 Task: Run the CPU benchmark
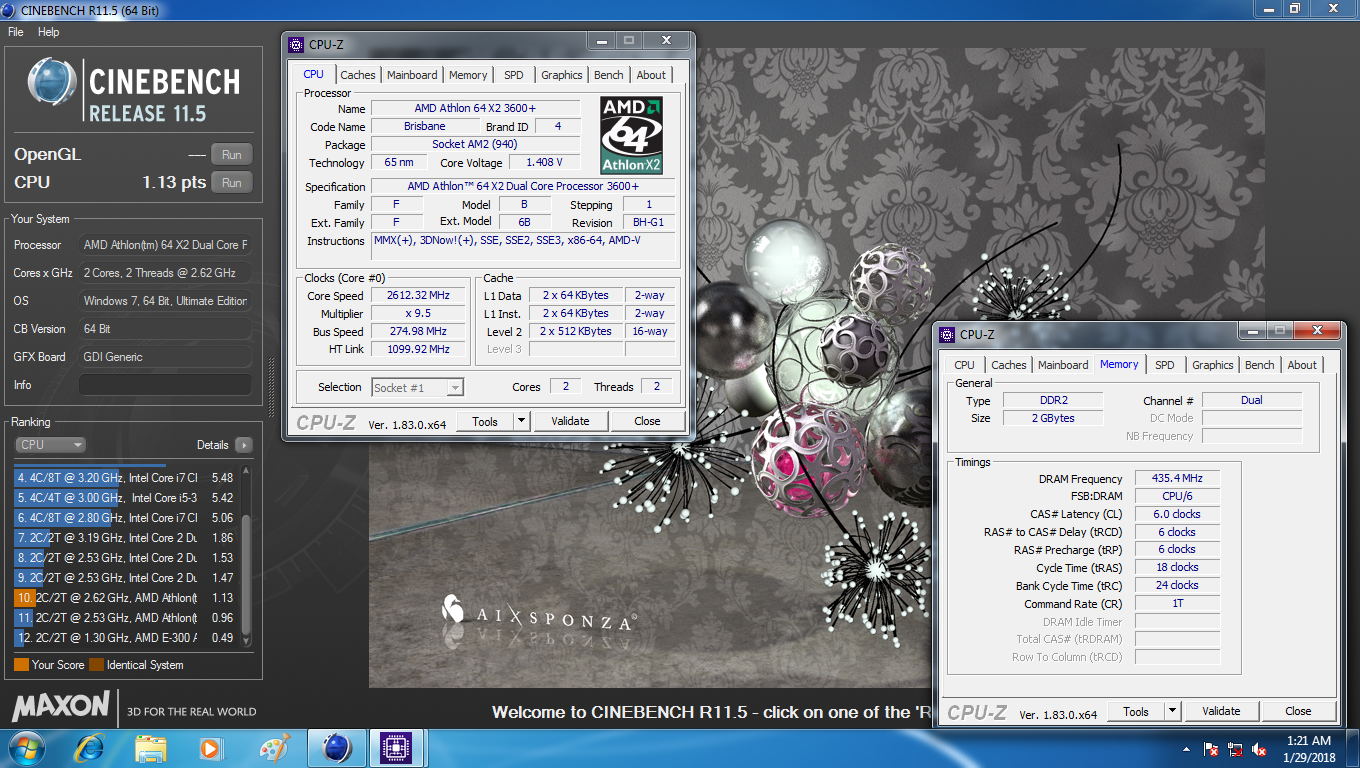pyautogui.click(x=232, y=182)
